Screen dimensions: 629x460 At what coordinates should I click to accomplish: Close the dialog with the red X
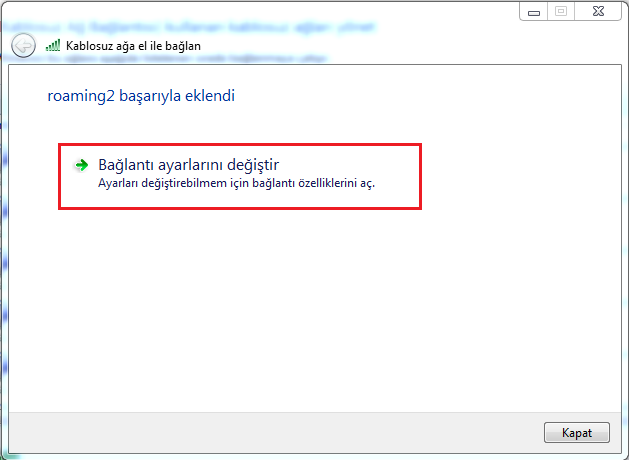(596, 11)
